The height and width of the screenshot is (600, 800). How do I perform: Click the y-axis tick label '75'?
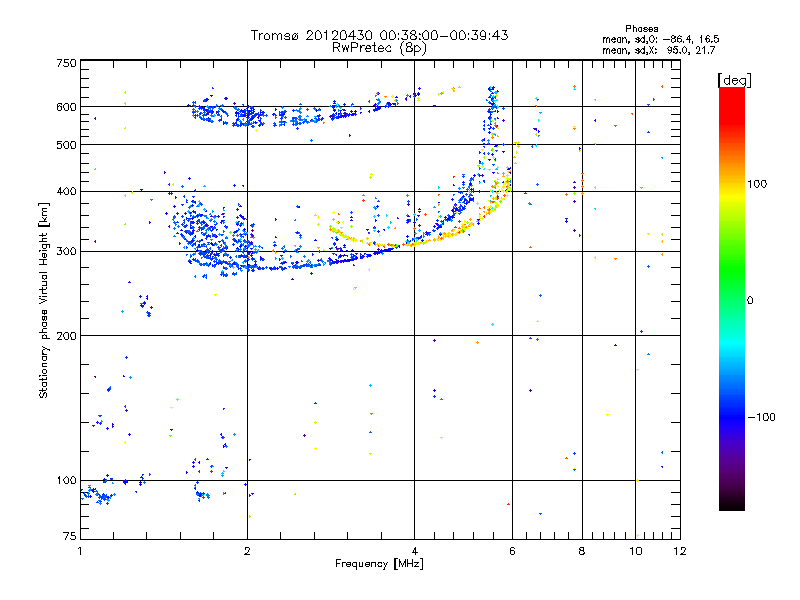click(70, 536)
